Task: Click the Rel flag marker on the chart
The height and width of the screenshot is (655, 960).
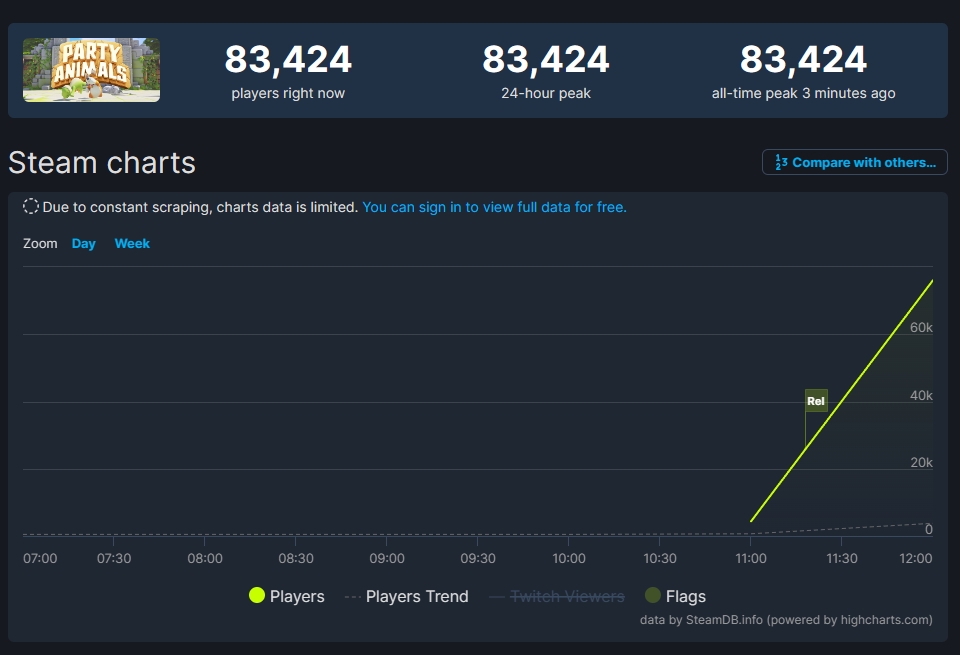Action: pyautogui.click(x=816, y=401)
